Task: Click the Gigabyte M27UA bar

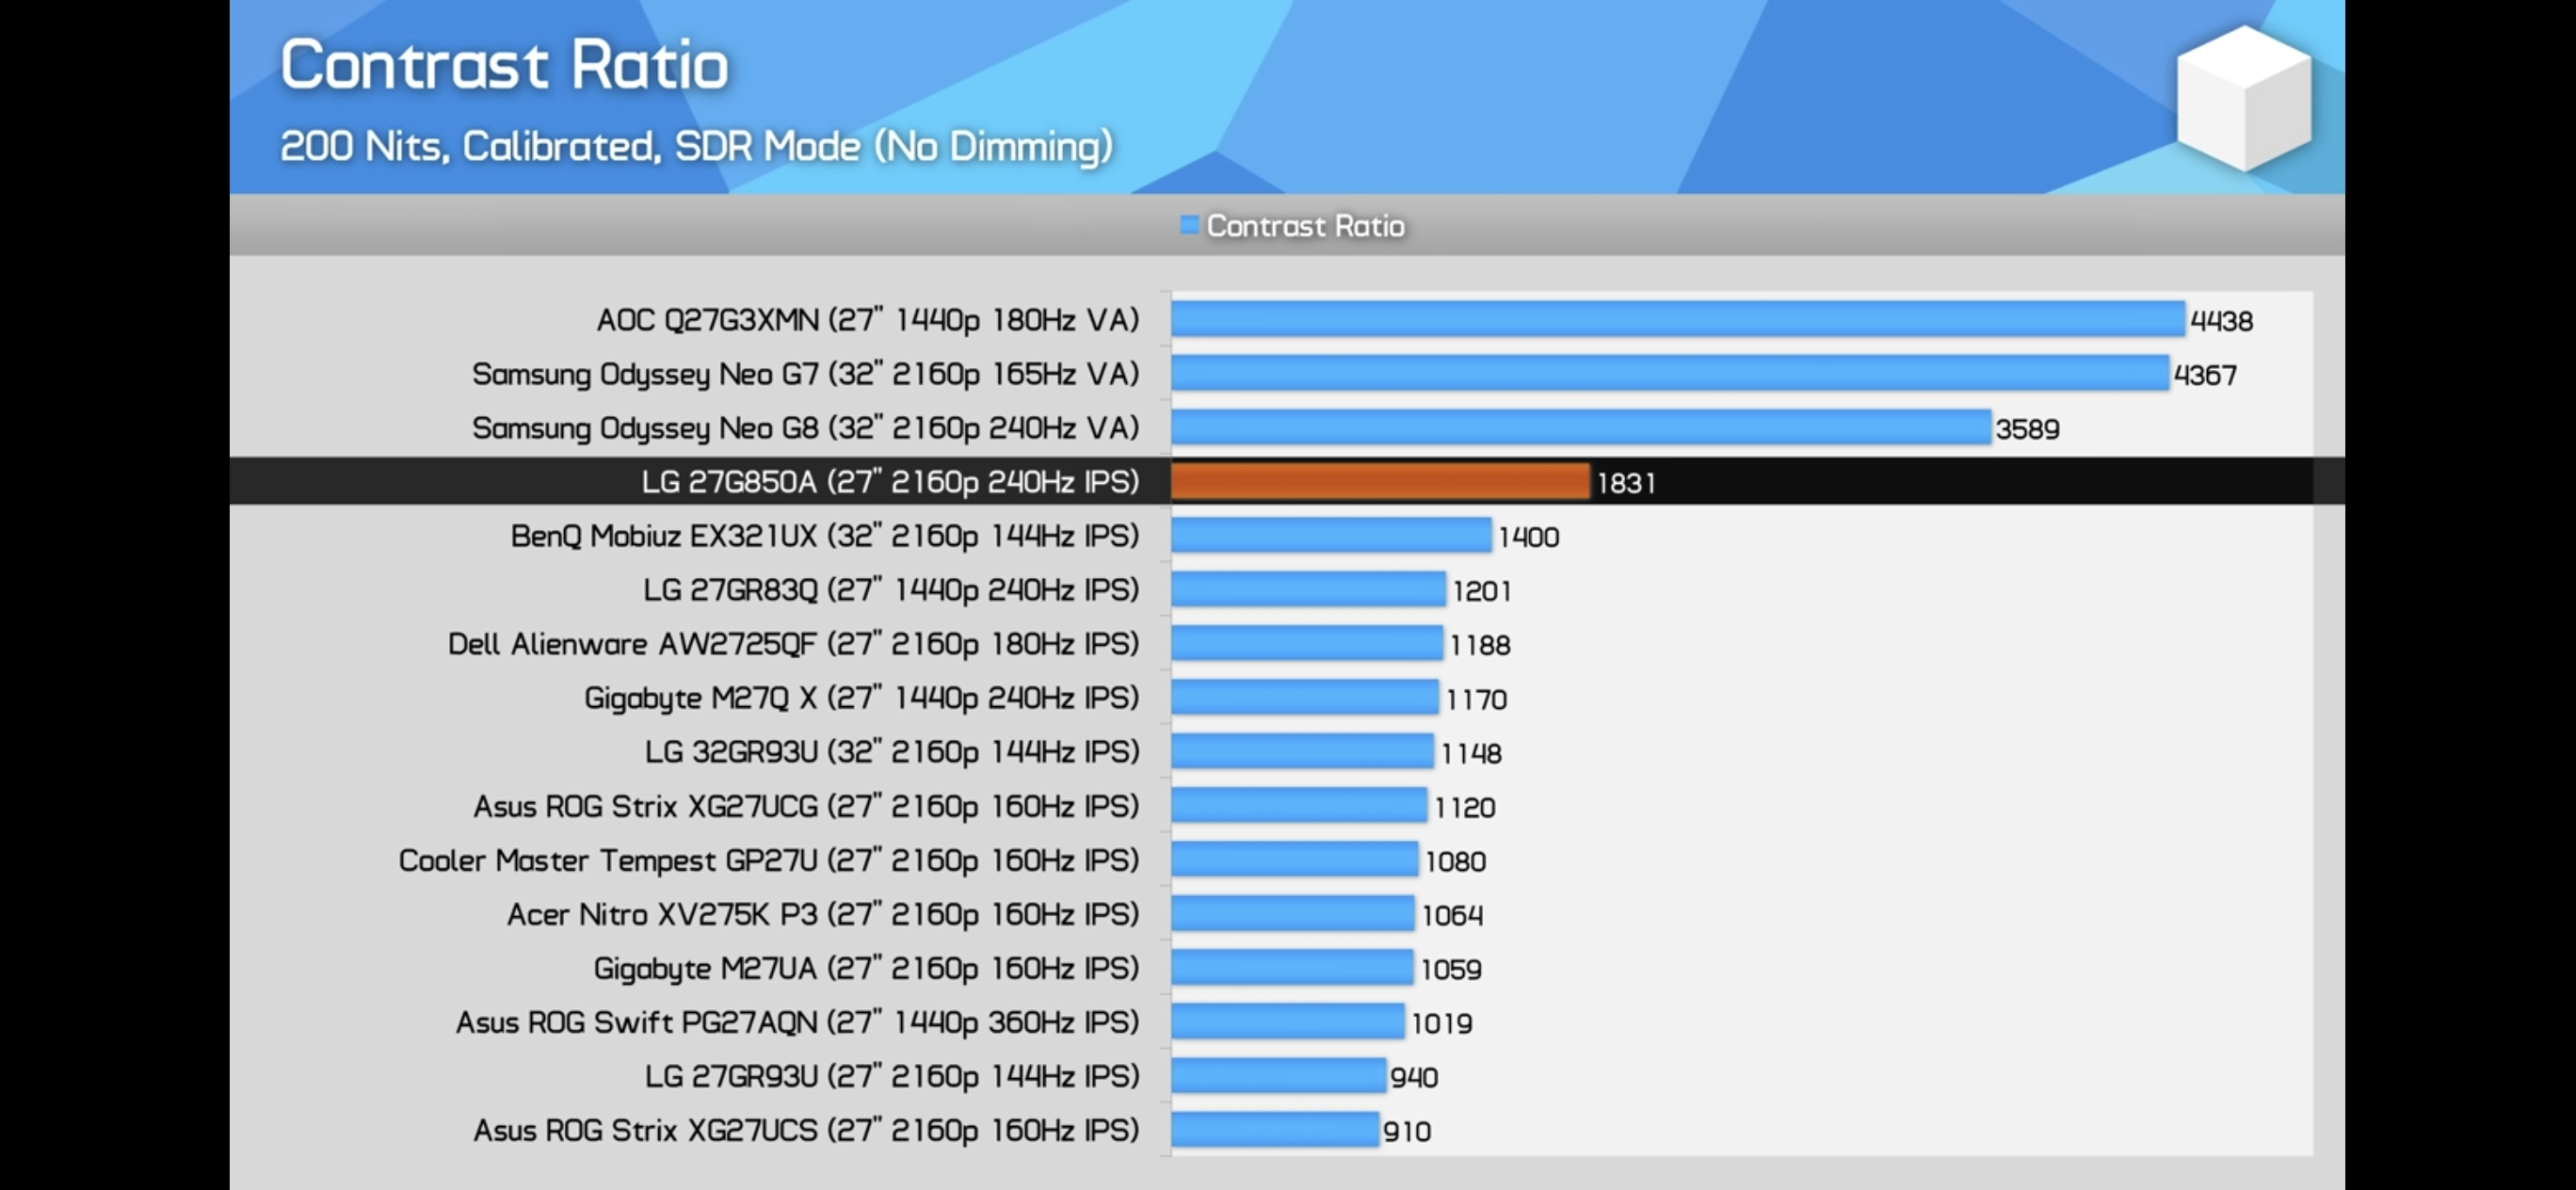Action: pos(1292,967)
